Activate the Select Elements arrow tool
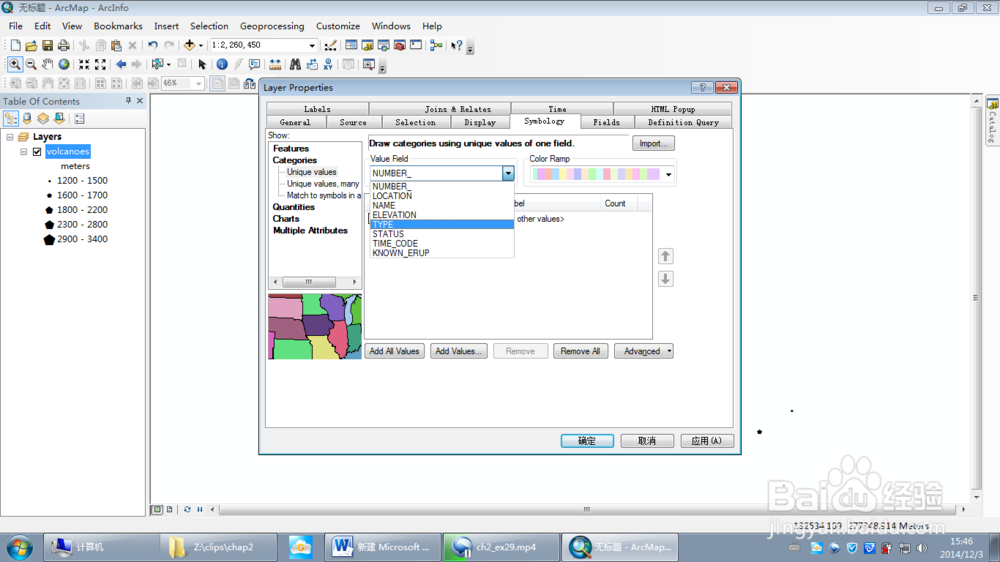1000x562 pixels. click(202, 64)
